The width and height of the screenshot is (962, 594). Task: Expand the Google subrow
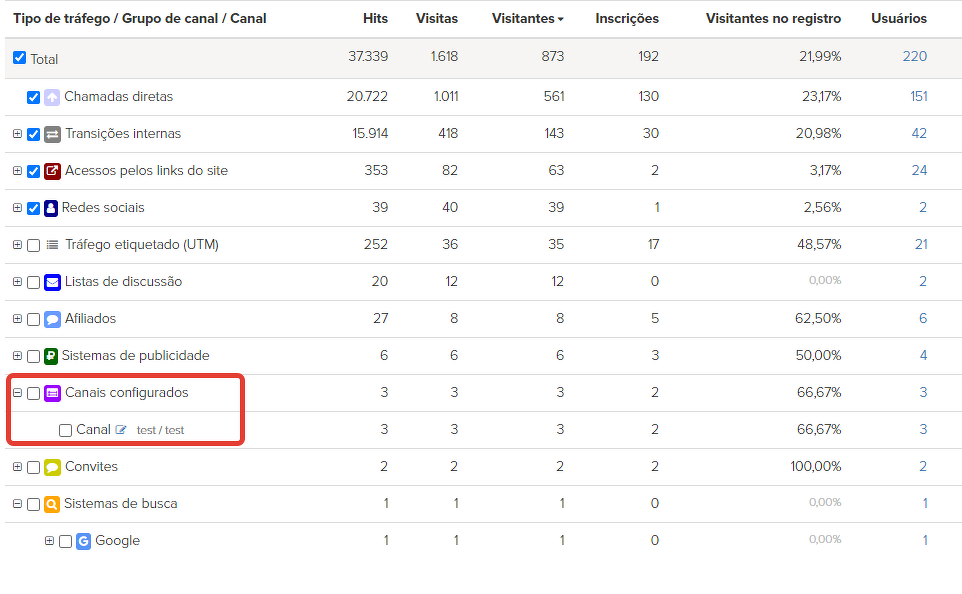point(49,541)
